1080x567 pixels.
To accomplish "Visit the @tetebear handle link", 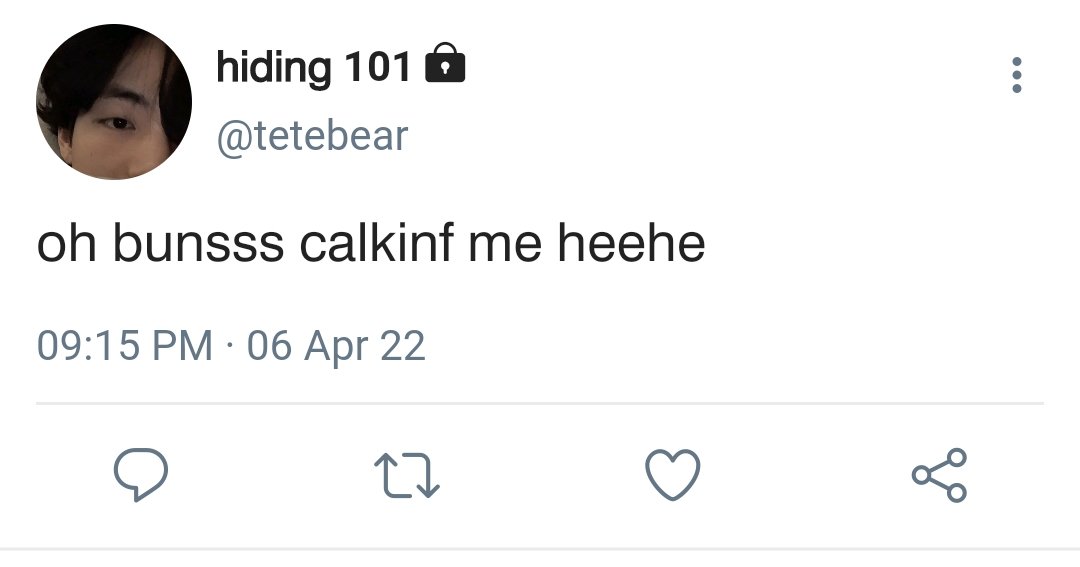I will 312,136.
